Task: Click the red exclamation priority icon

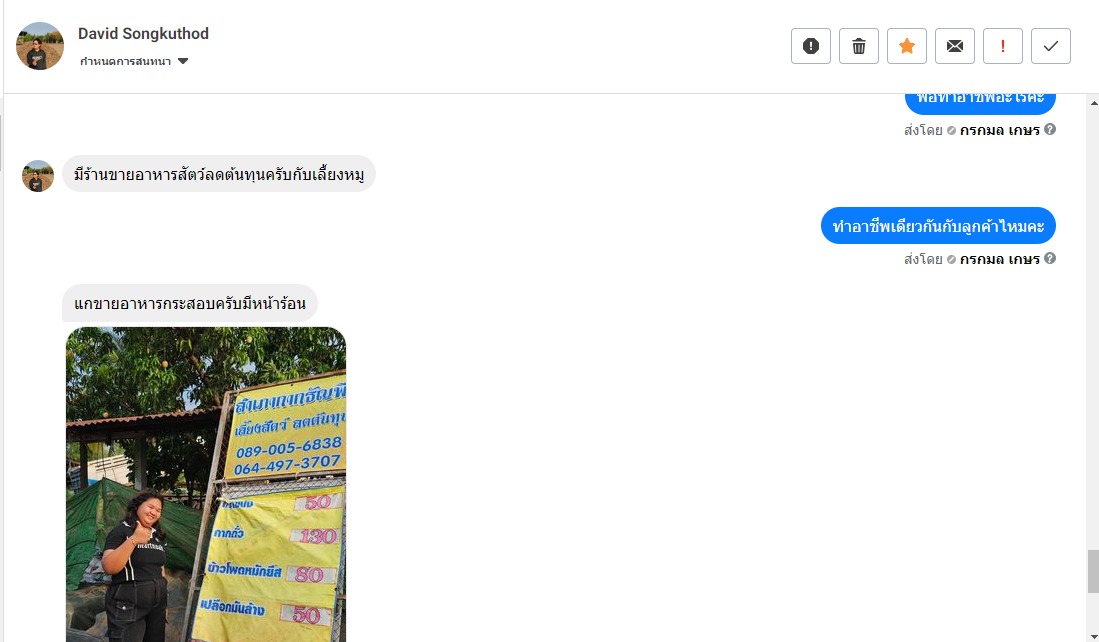Action: [1003, 46]
